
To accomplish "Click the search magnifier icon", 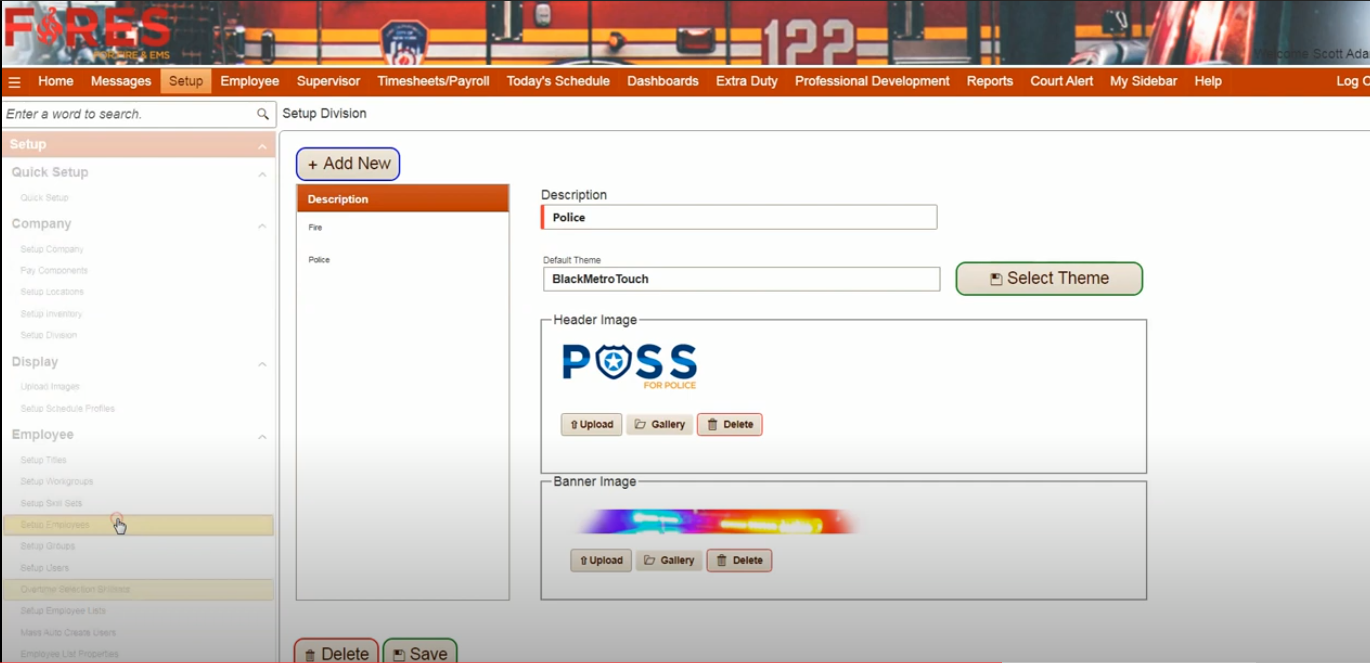I will (x=263, y=114).
